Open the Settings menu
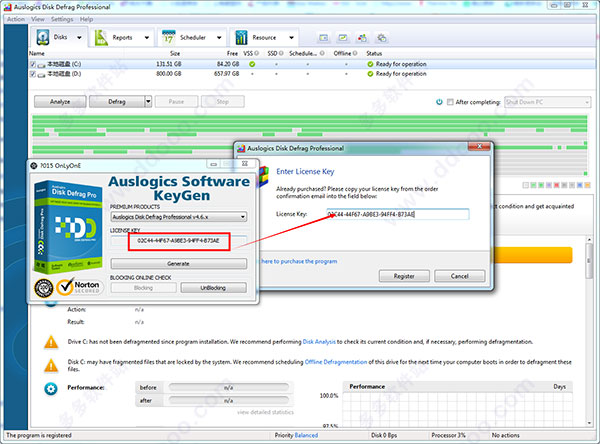Screen dimensions: 600x444 61,19
